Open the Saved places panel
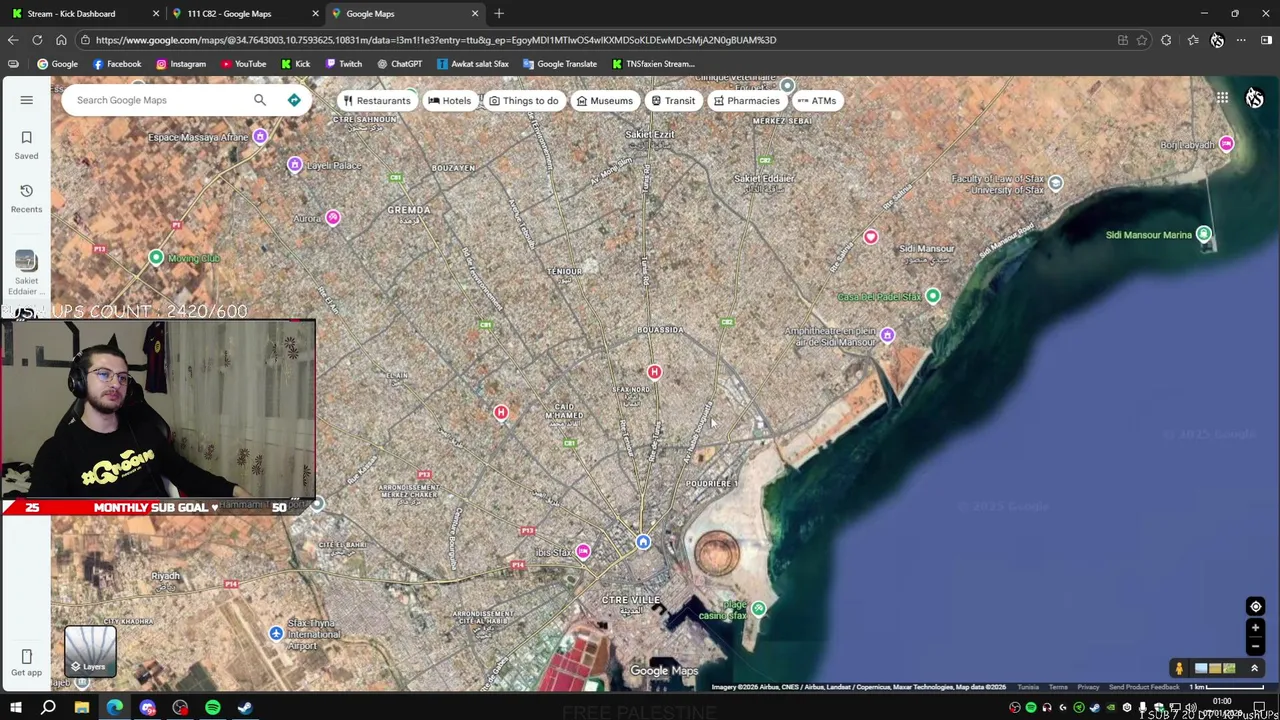The image size is (1280, 720). click(x=26, y=145)
